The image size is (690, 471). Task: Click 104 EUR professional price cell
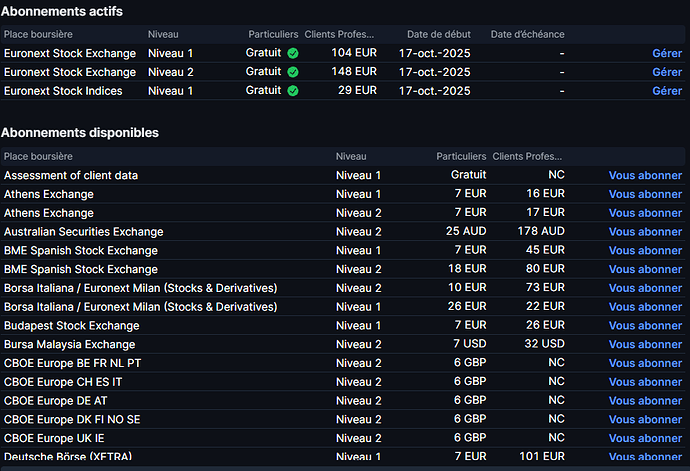[x=354, y=53]
